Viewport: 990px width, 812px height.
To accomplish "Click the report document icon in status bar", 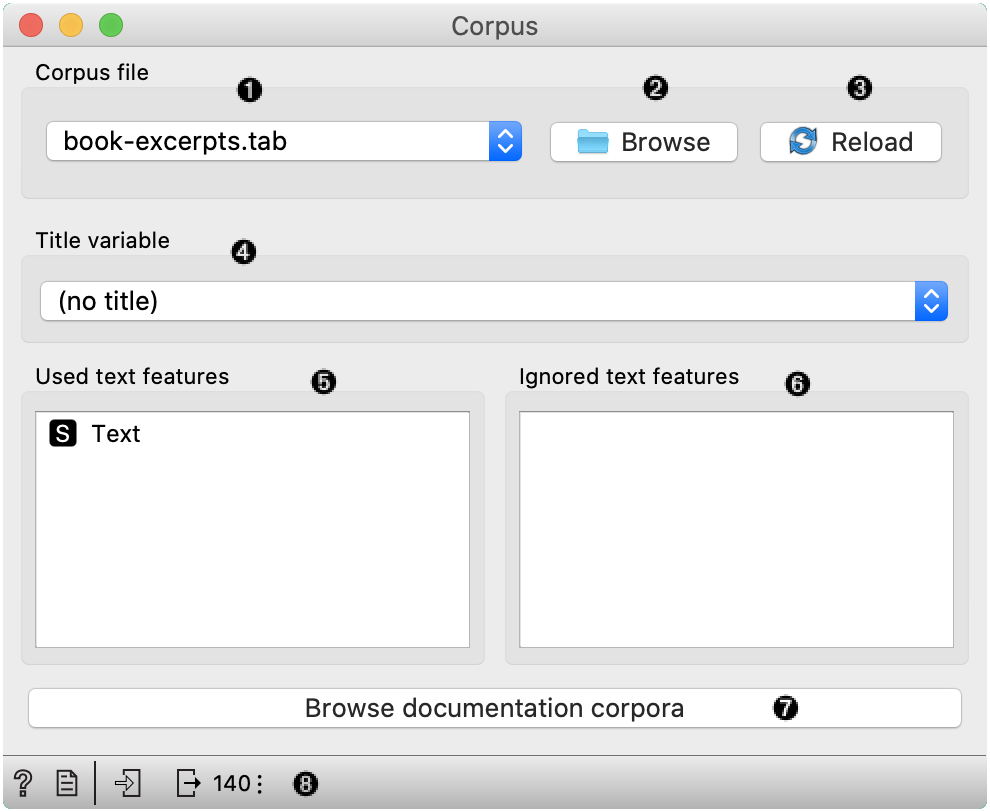I will coord(66,783).
